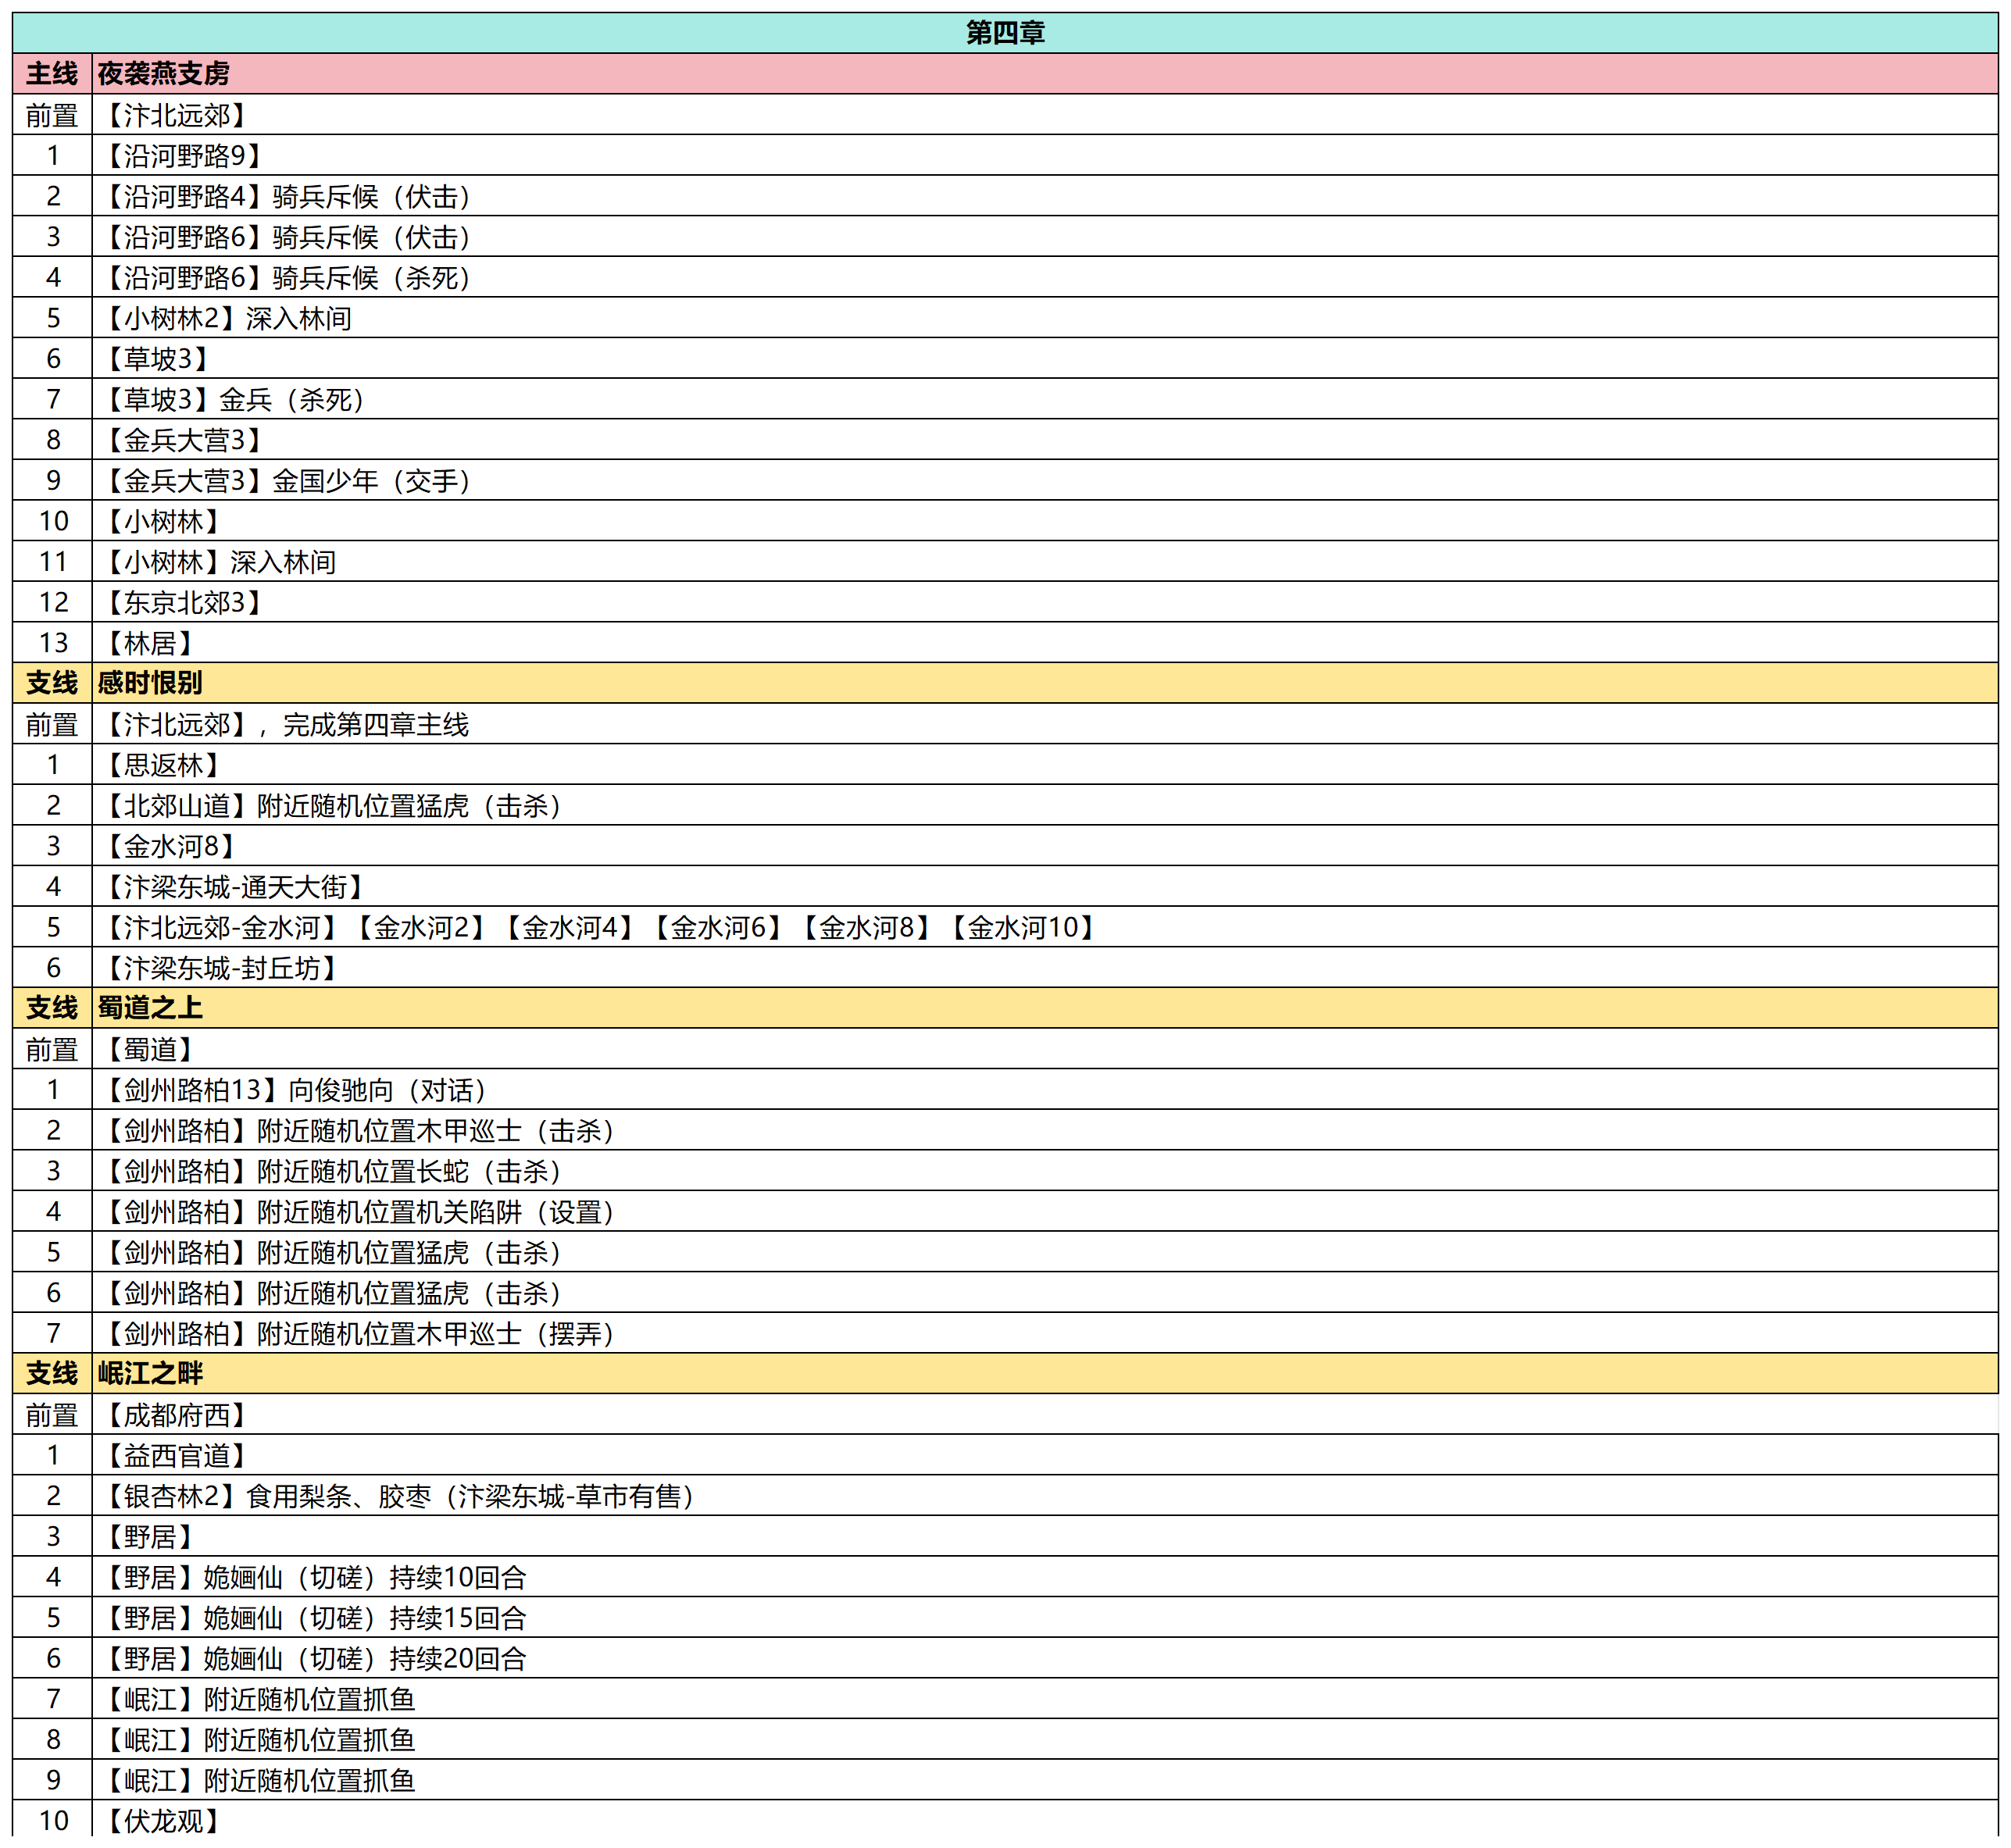Select cell 【沿河野路9】
Screen dimensions: 2011x1848
pos(184,156)
